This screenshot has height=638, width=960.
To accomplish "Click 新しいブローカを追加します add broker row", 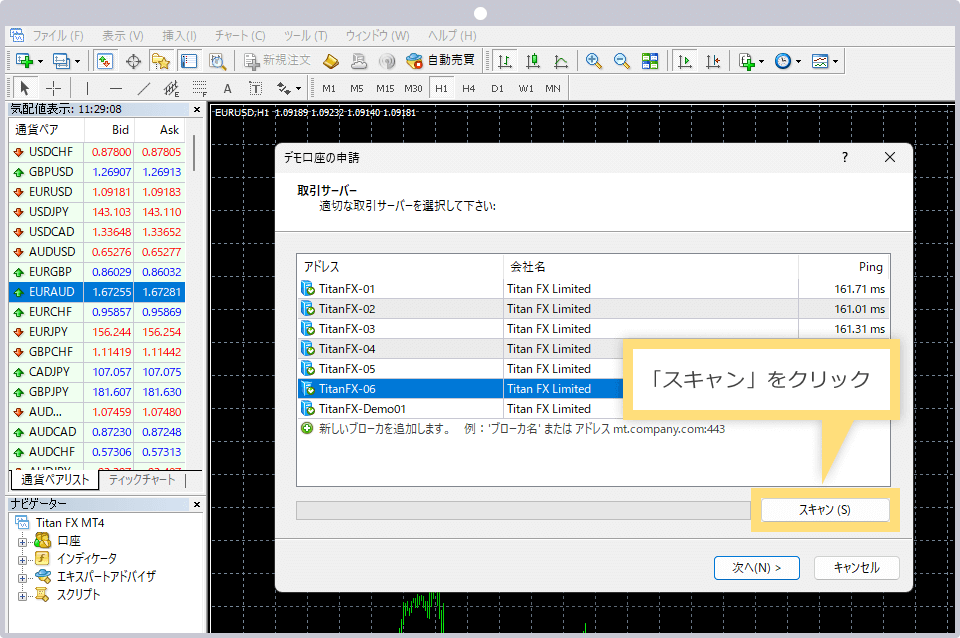I will (512, 429).
